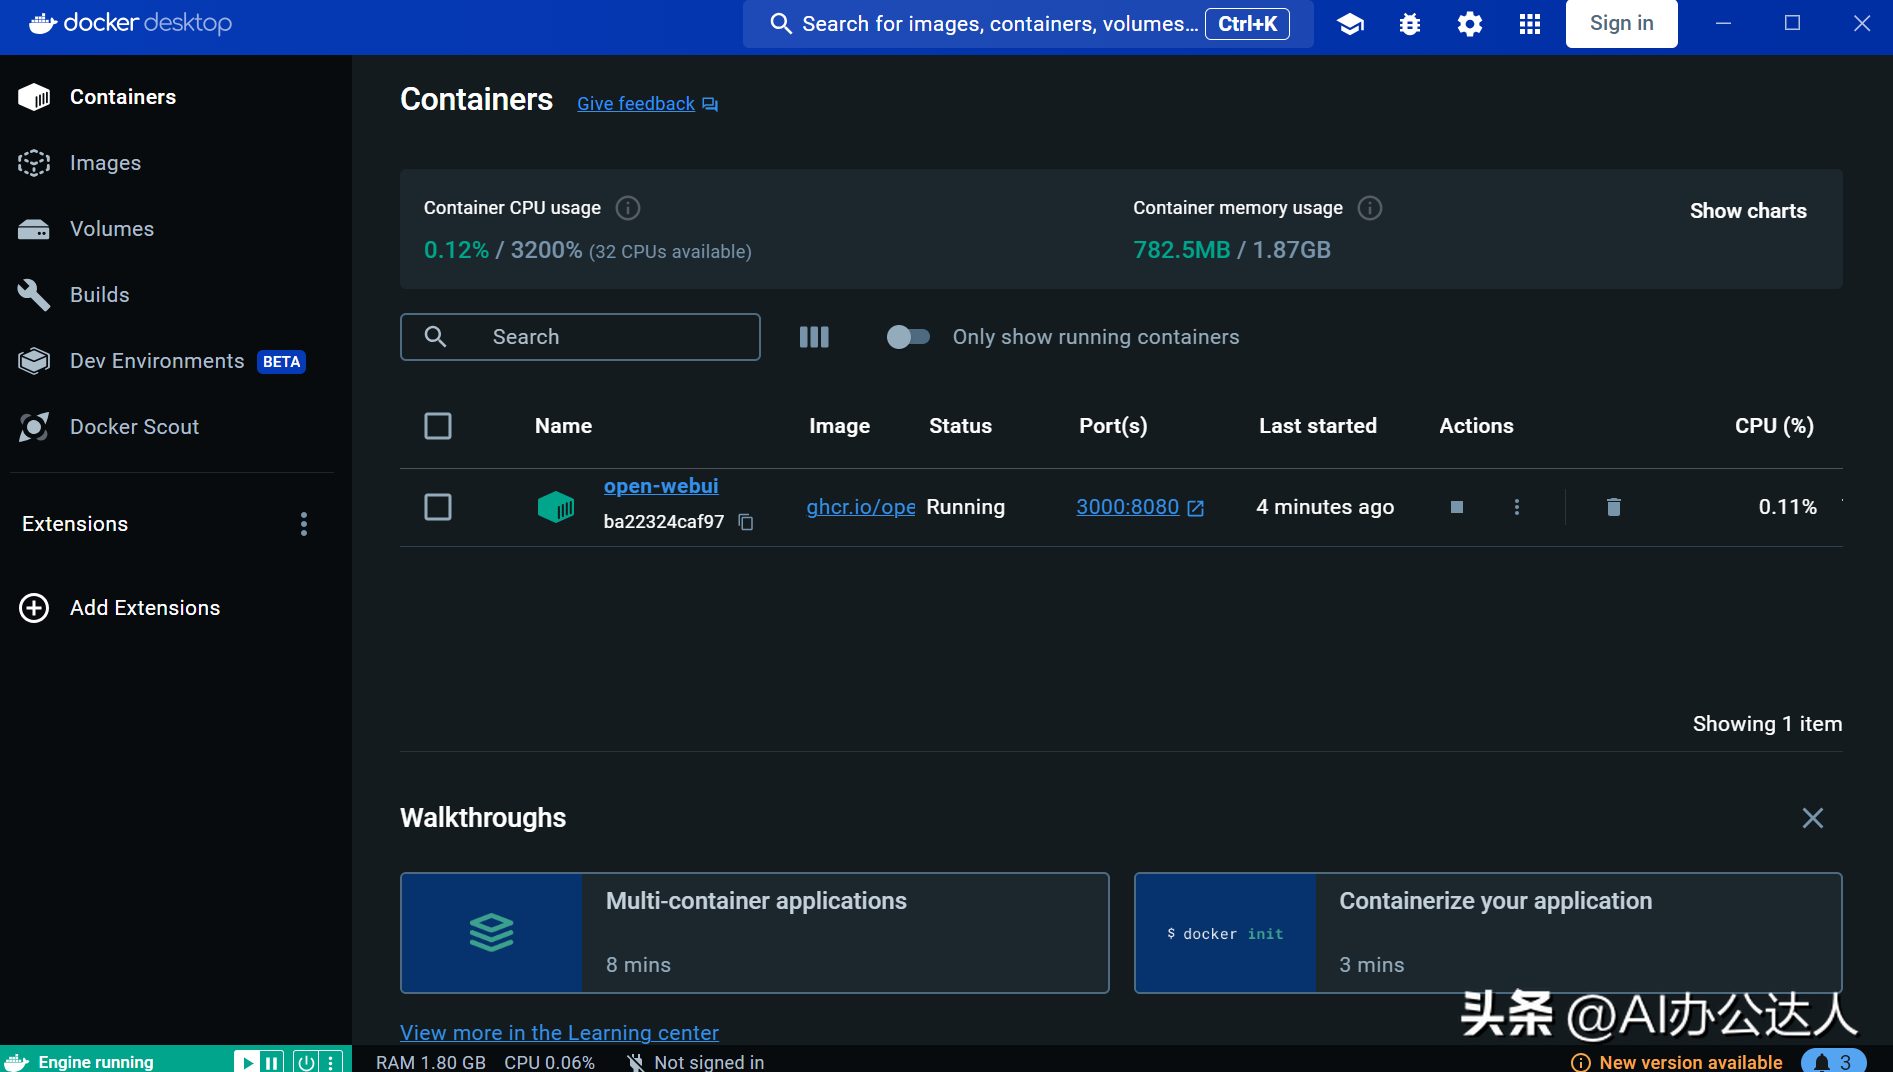1893x1072 pixels.
Task: Click the Image column header
Action: [x=839, y=426]
